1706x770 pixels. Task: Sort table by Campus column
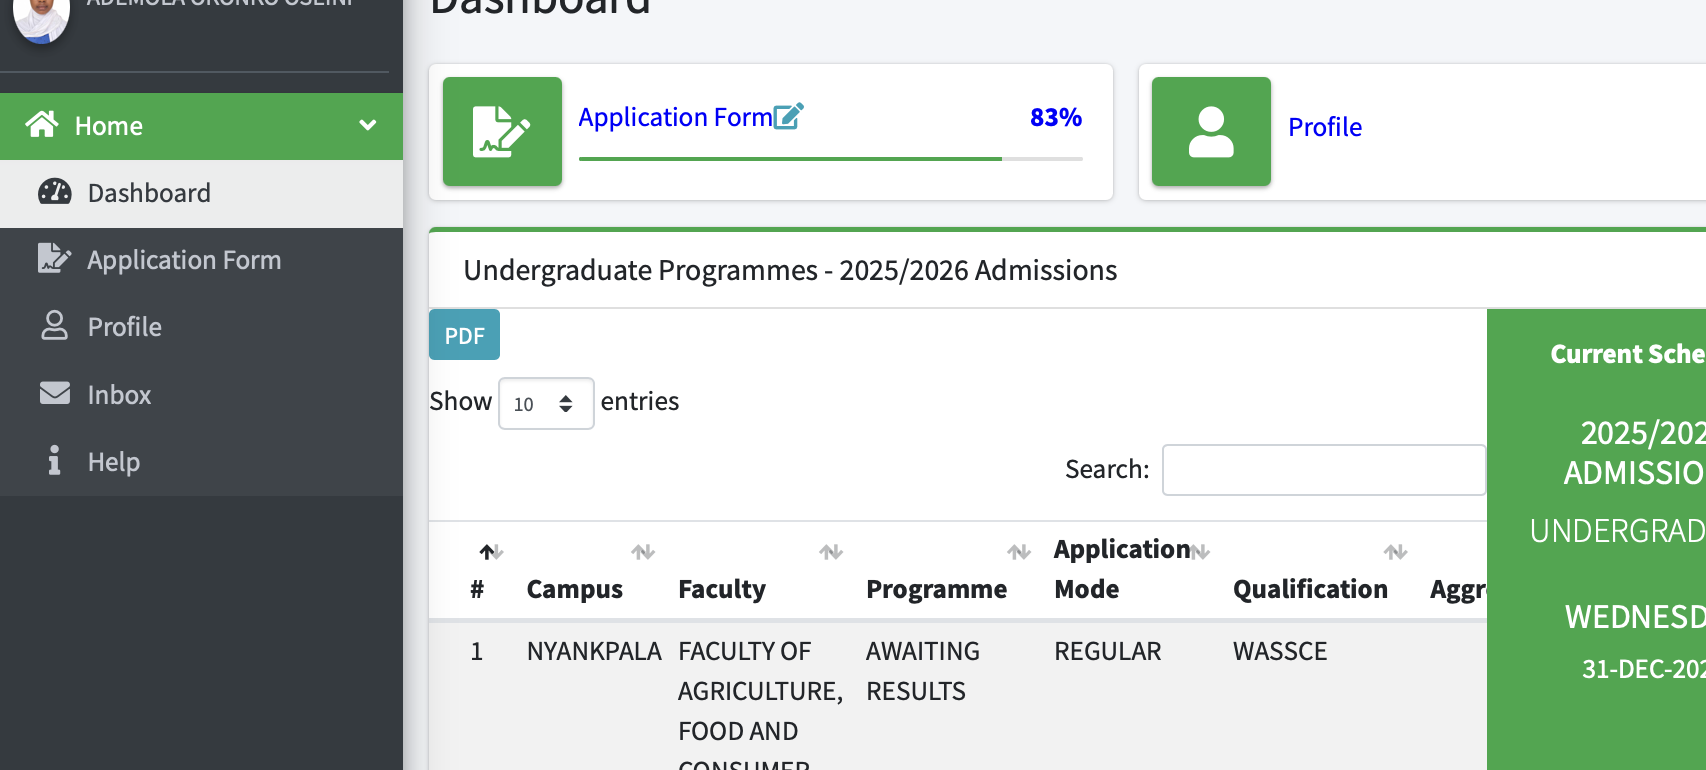tap(575, 589)
